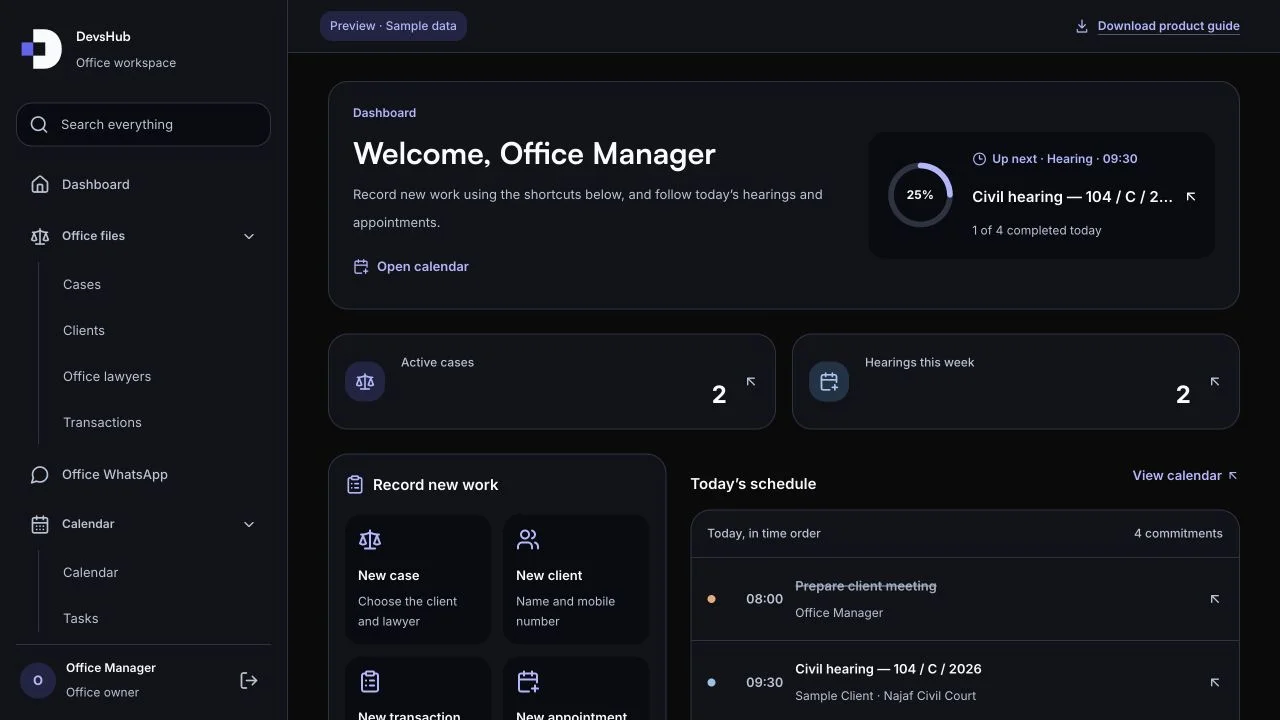Click the Record new work clipboard icon

pos(355,485)
